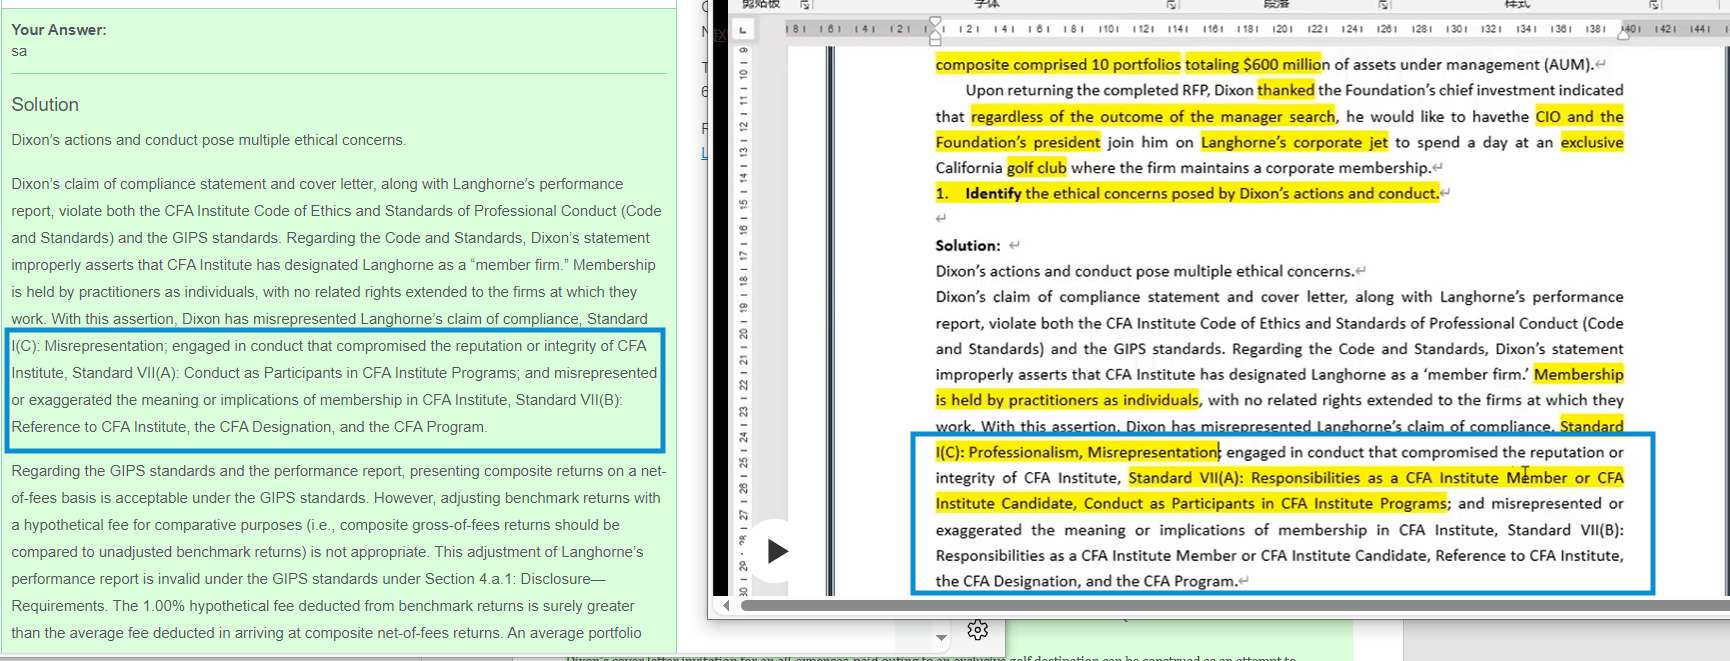The width and height of the screenshot is (1730, 661).
Task: Open settings via the gear icon
Action: pyautogui.click(x=977, y=630)
